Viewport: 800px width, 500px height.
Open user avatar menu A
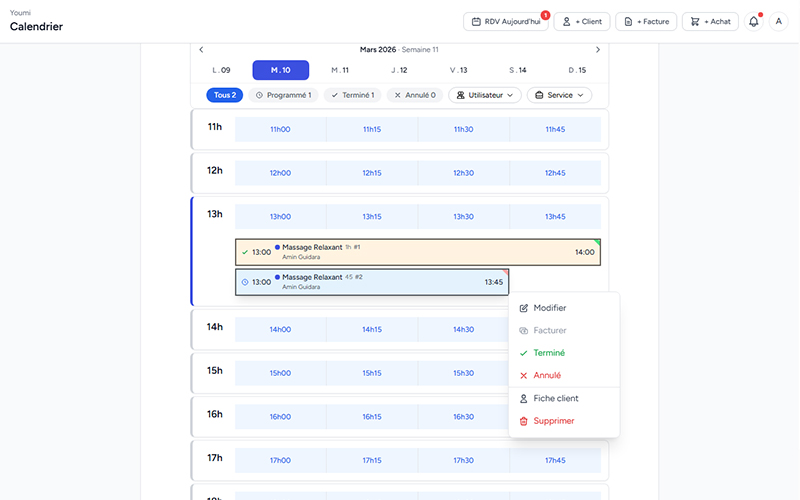pyautogui.click(x=779, y=21)
